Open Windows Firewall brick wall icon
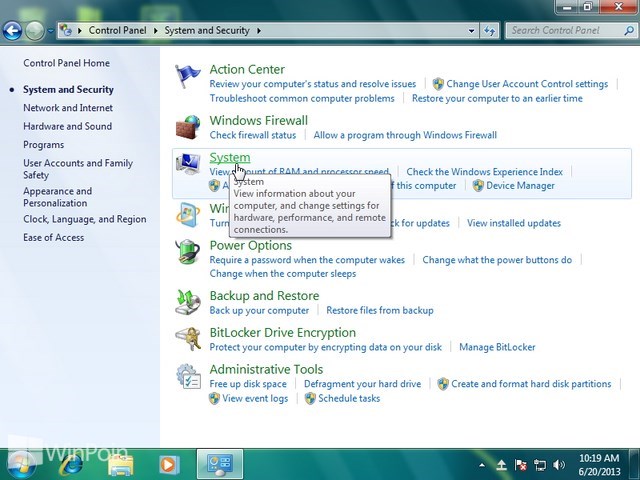The image size is (640, 480). tap(188, 127)
